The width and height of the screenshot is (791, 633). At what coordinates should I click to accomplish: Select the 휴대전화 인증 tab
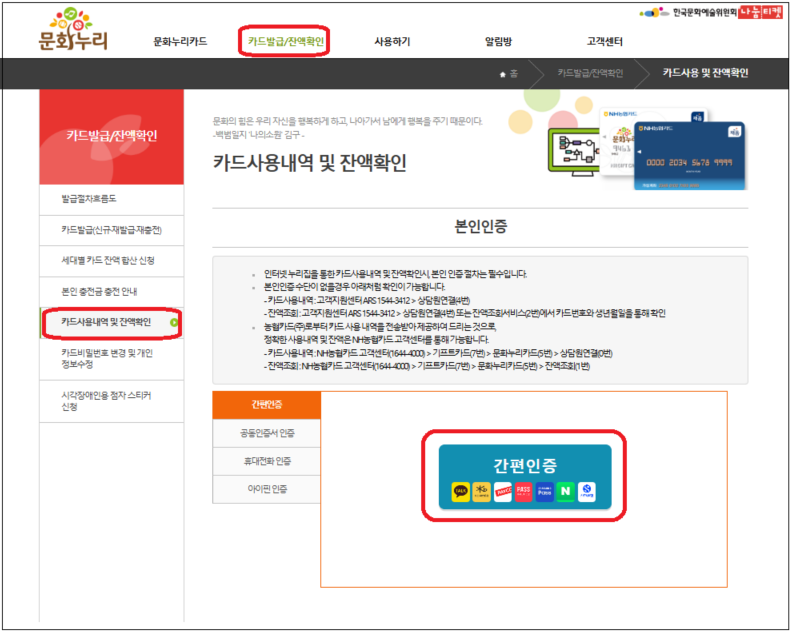pos(266,461)
